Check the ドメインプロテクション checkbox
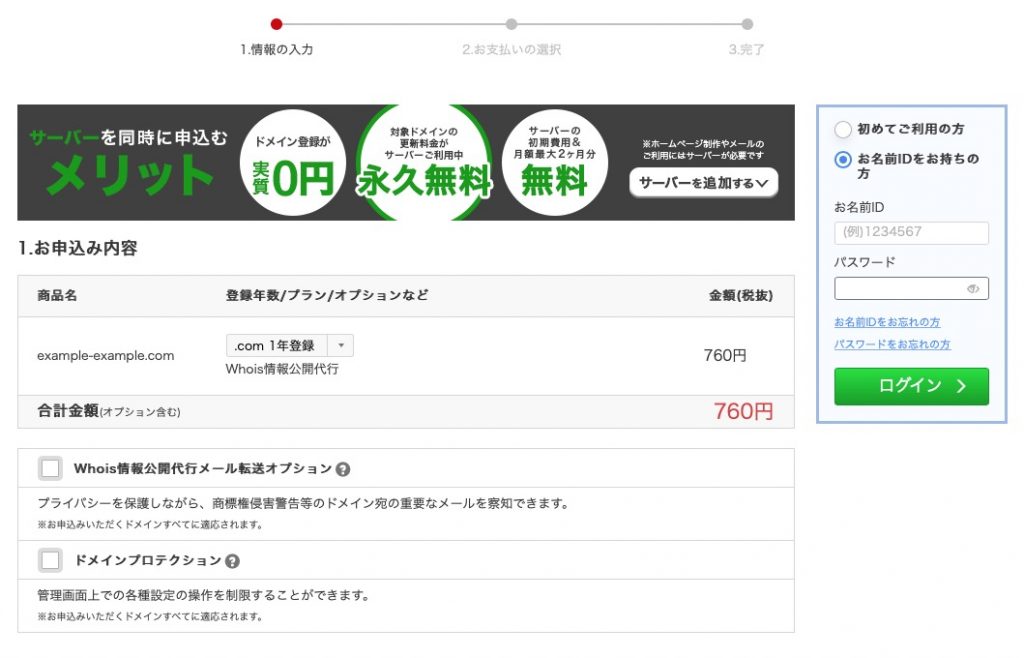The width and height of the screenshot is (1024, 658). [x=50, y=560]
